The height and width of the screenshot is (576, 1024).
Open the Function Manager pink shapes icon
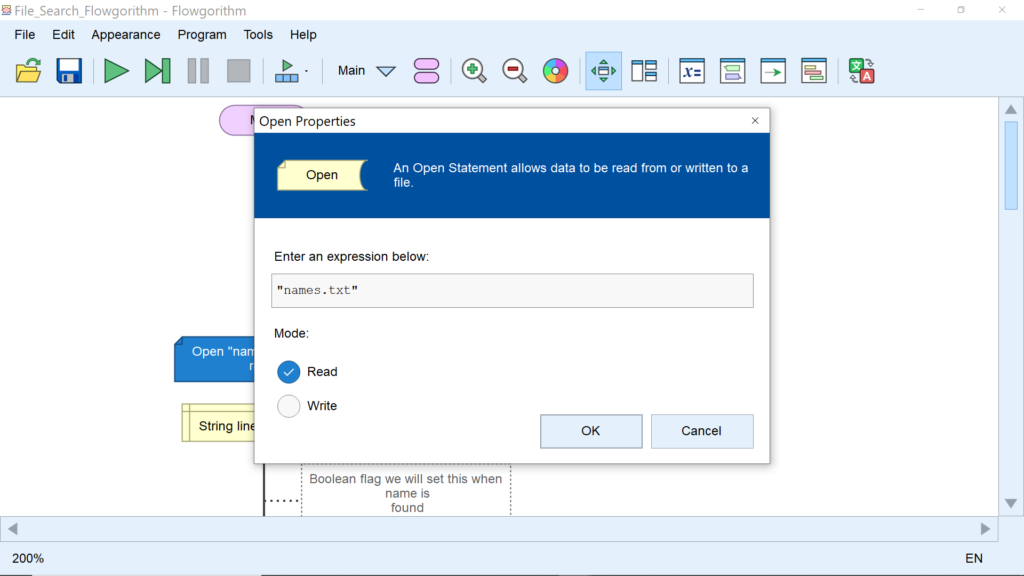[x=426, y=71]
